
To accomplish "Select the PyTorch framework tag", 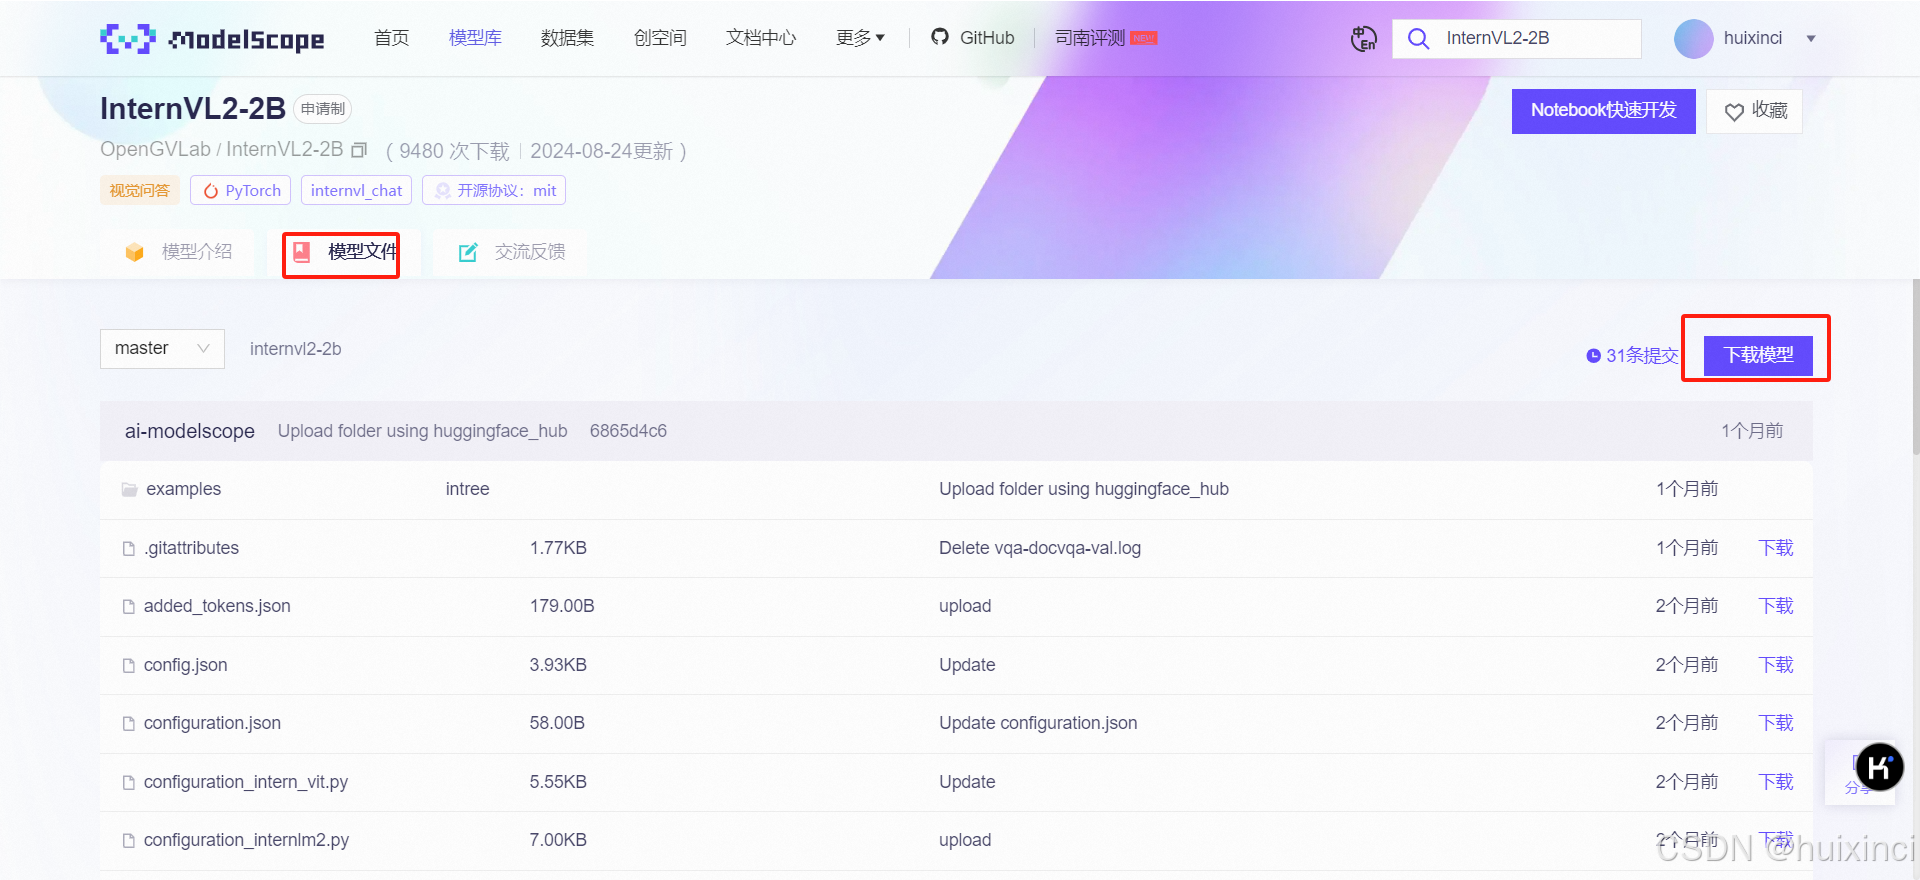I will [241, 190].
